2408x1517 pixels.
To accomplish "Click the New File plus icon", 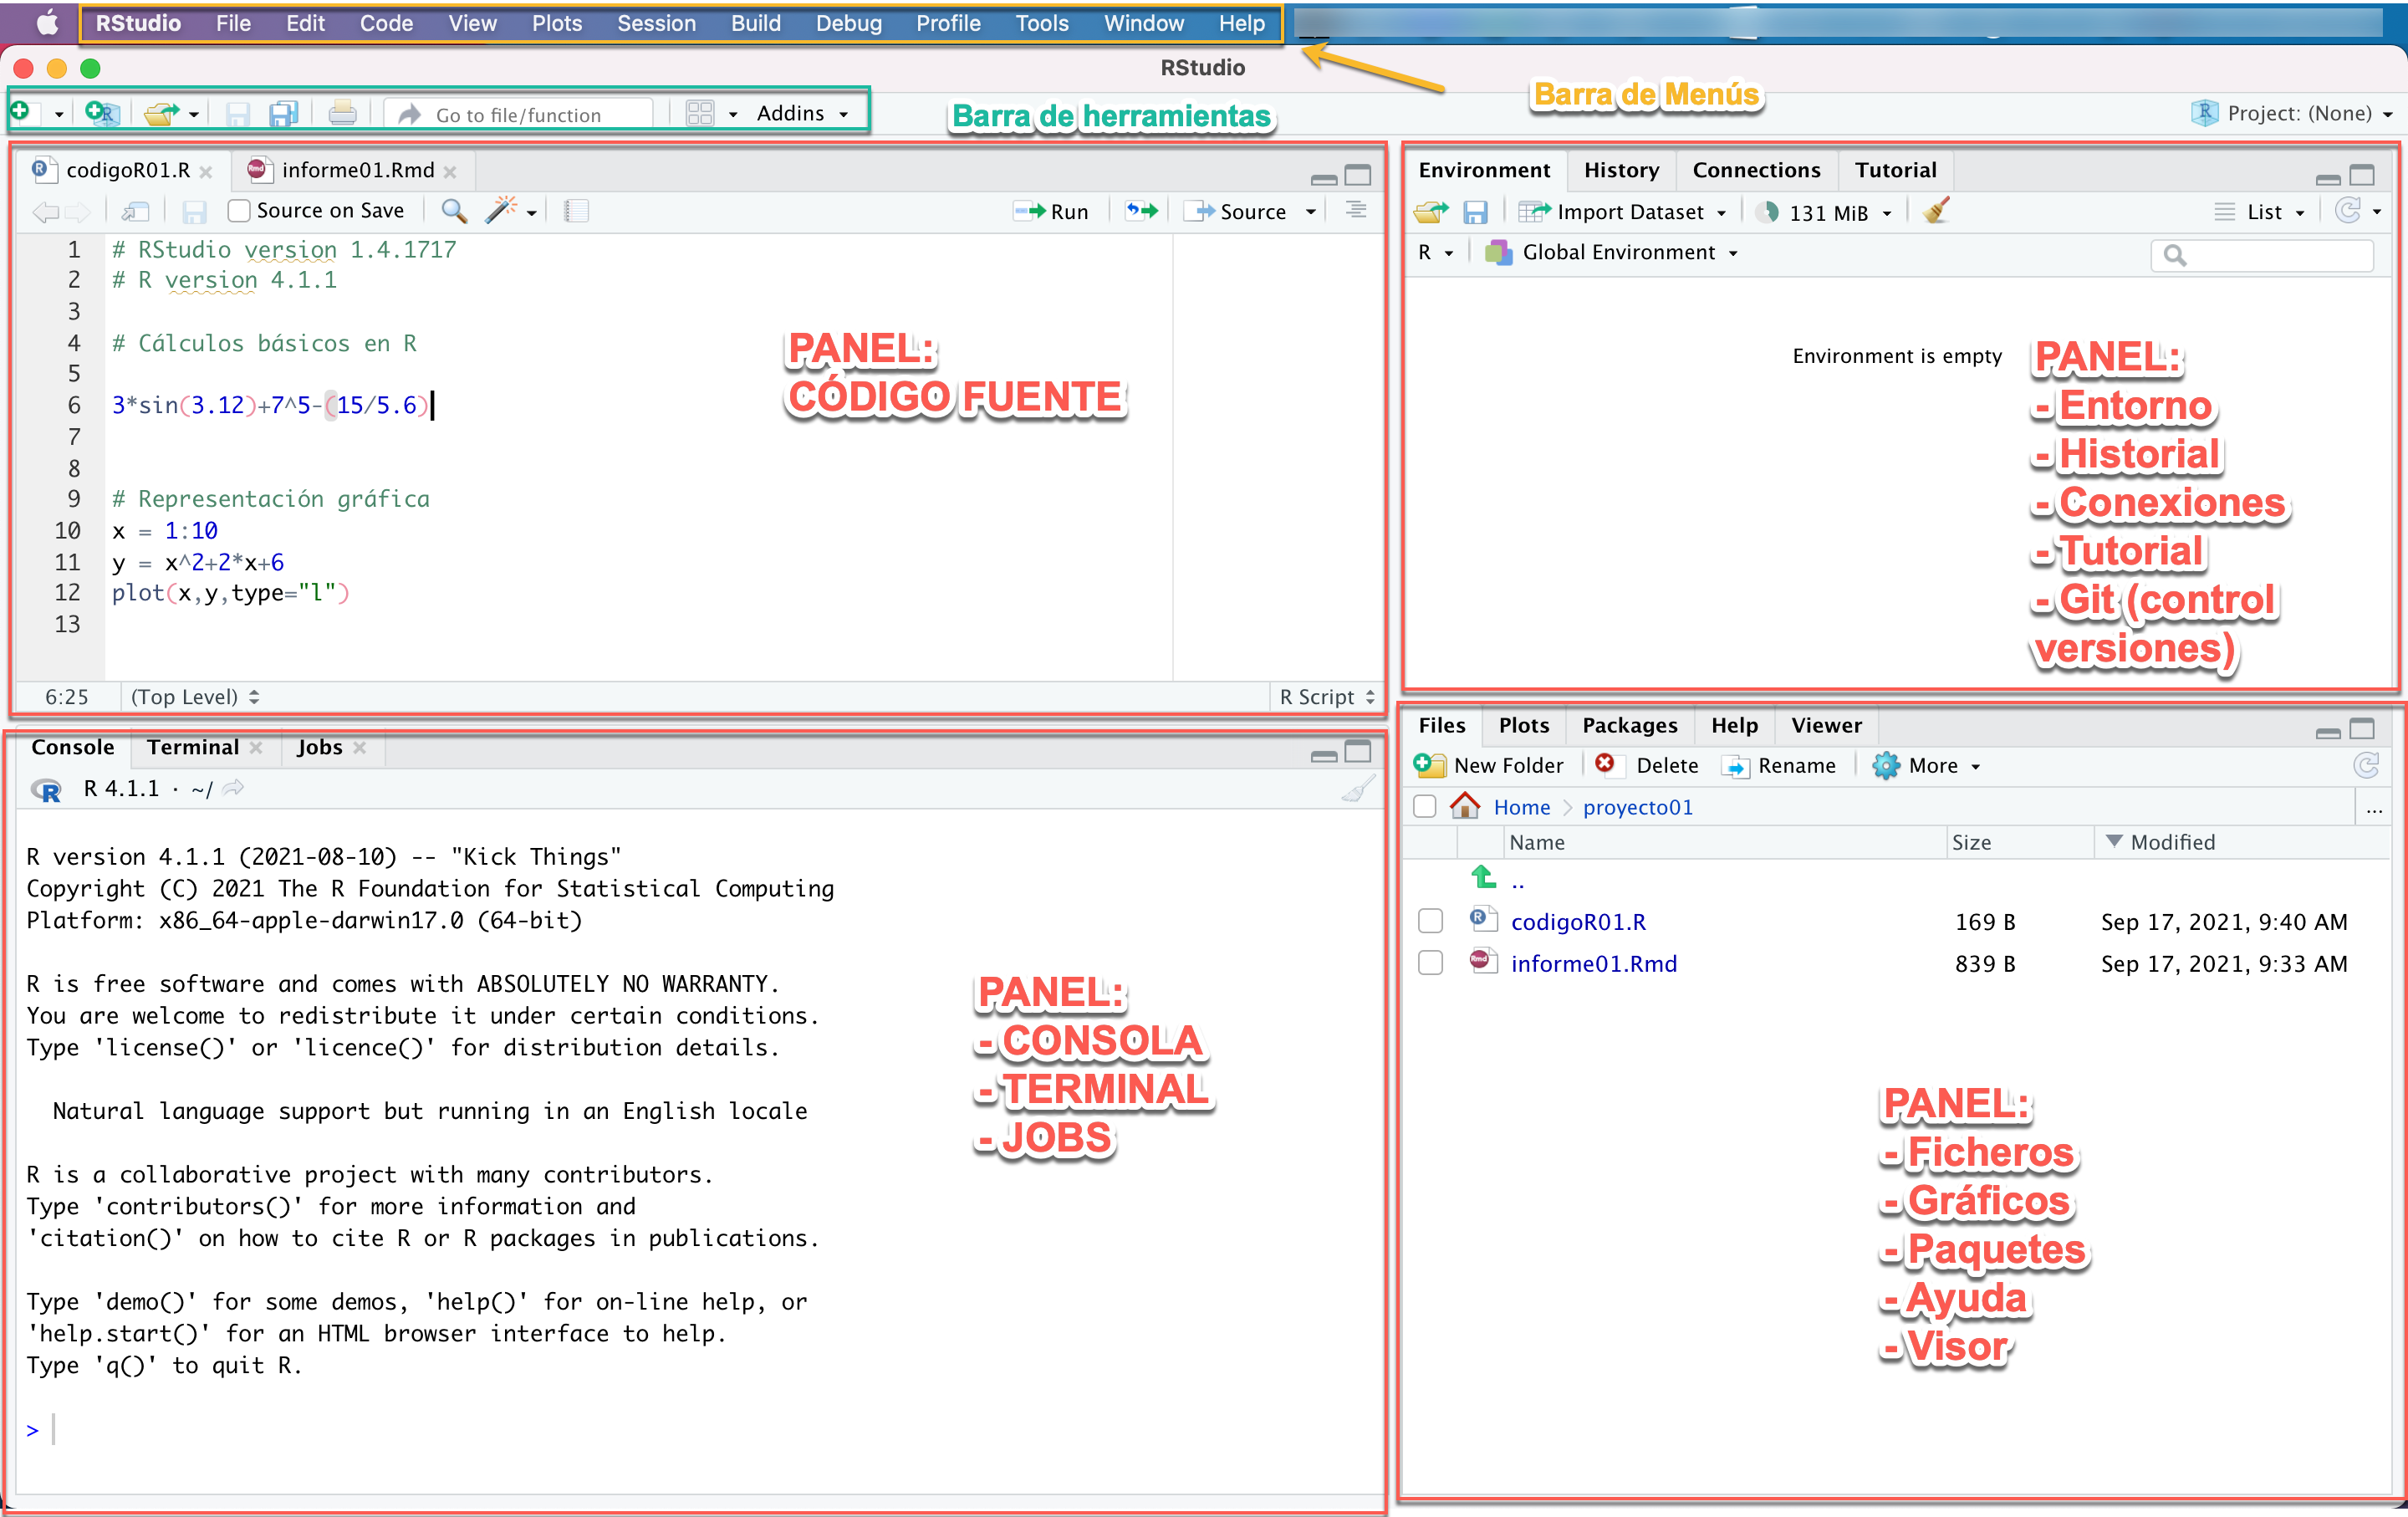I will (x=22, y=113).
